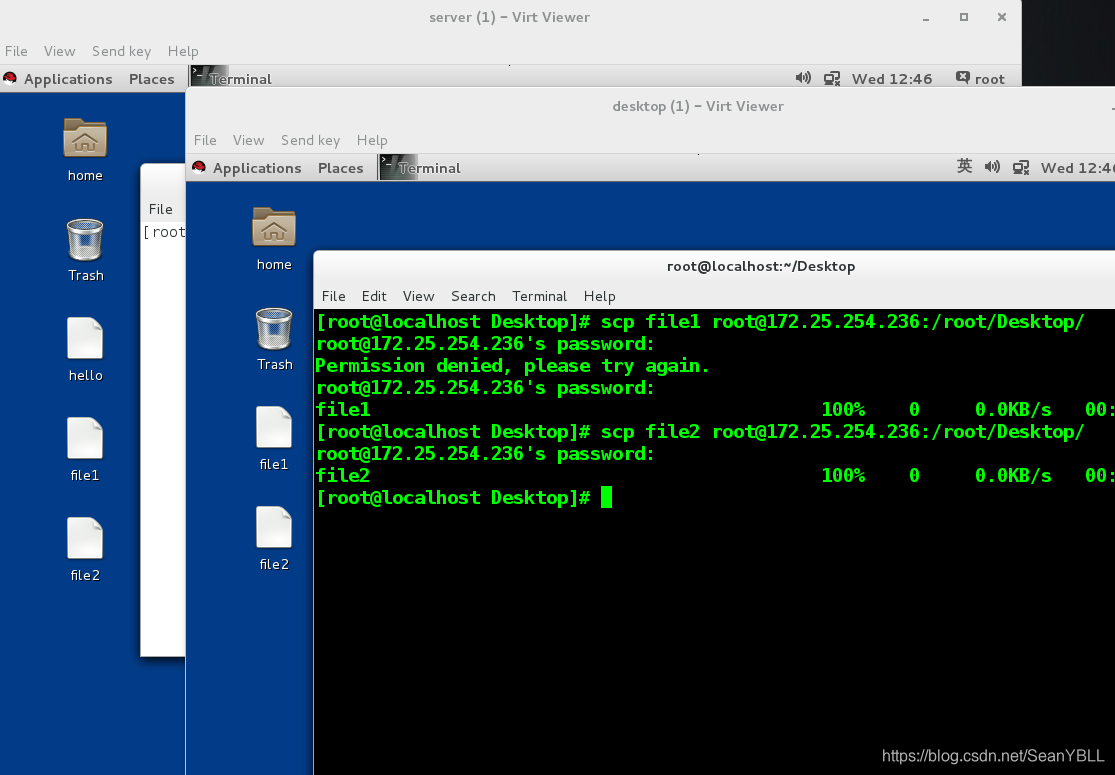Close the server Virt Viewer window
1115x775 pixels.
click(1001, 17)
